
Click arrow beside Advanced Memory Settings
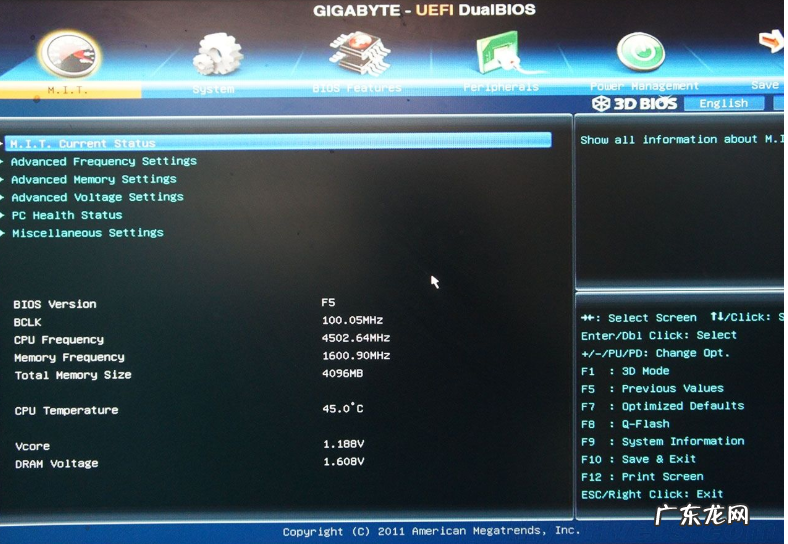(x=3, y=180)
